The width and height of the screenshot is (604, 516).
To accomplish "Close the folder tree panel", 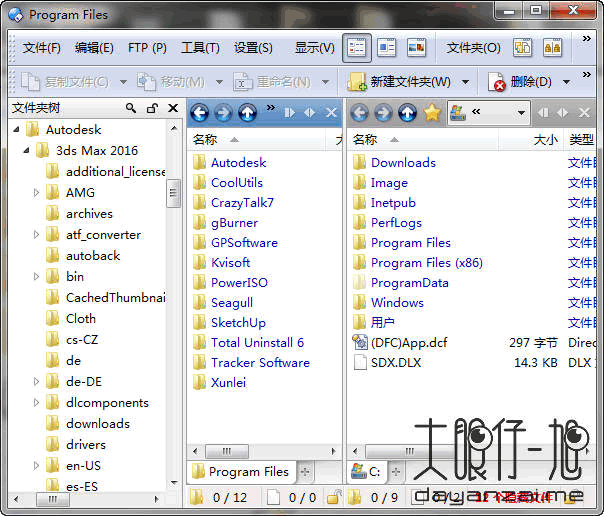I will (173, 108).
